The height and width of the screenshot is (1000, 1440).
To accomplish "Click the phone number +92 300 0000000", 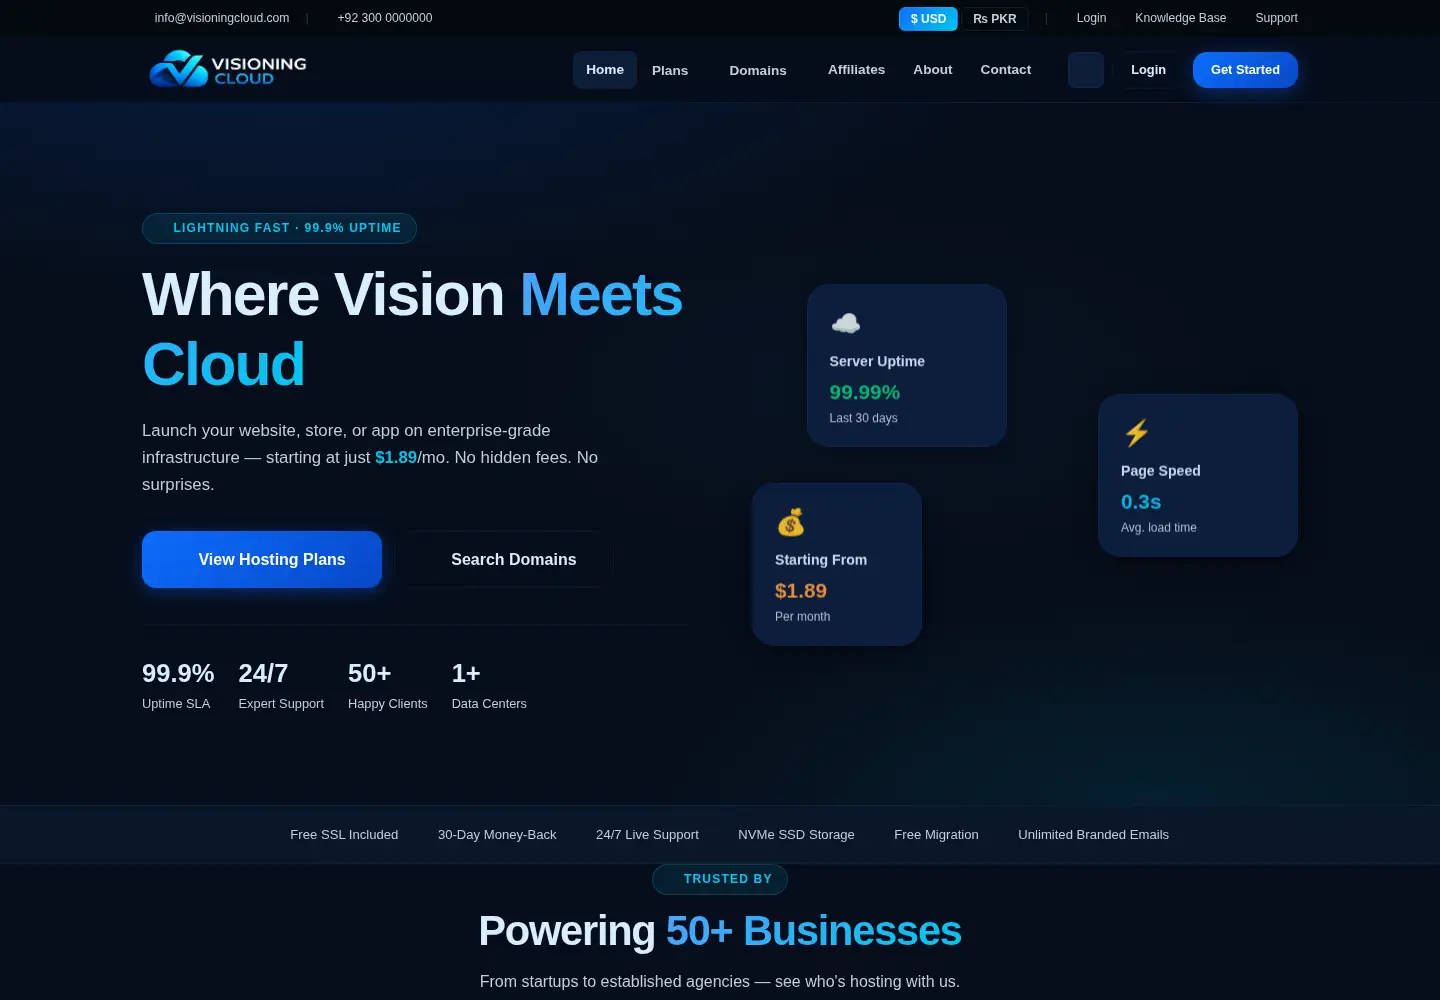I will [385, 18].
